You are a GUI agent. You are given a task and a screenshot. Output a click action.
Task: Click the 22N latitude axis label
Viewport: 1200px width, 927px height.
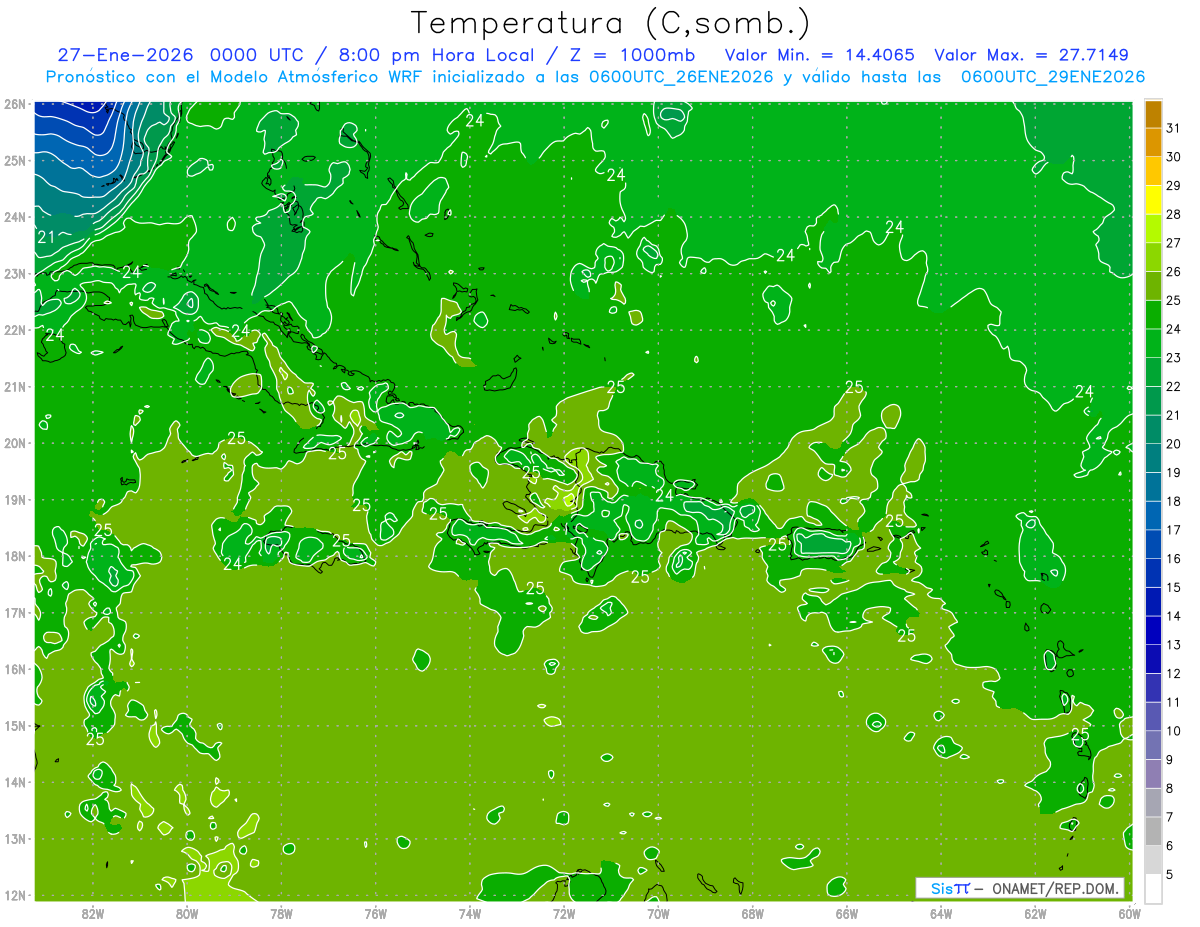(x=14, y=330)
